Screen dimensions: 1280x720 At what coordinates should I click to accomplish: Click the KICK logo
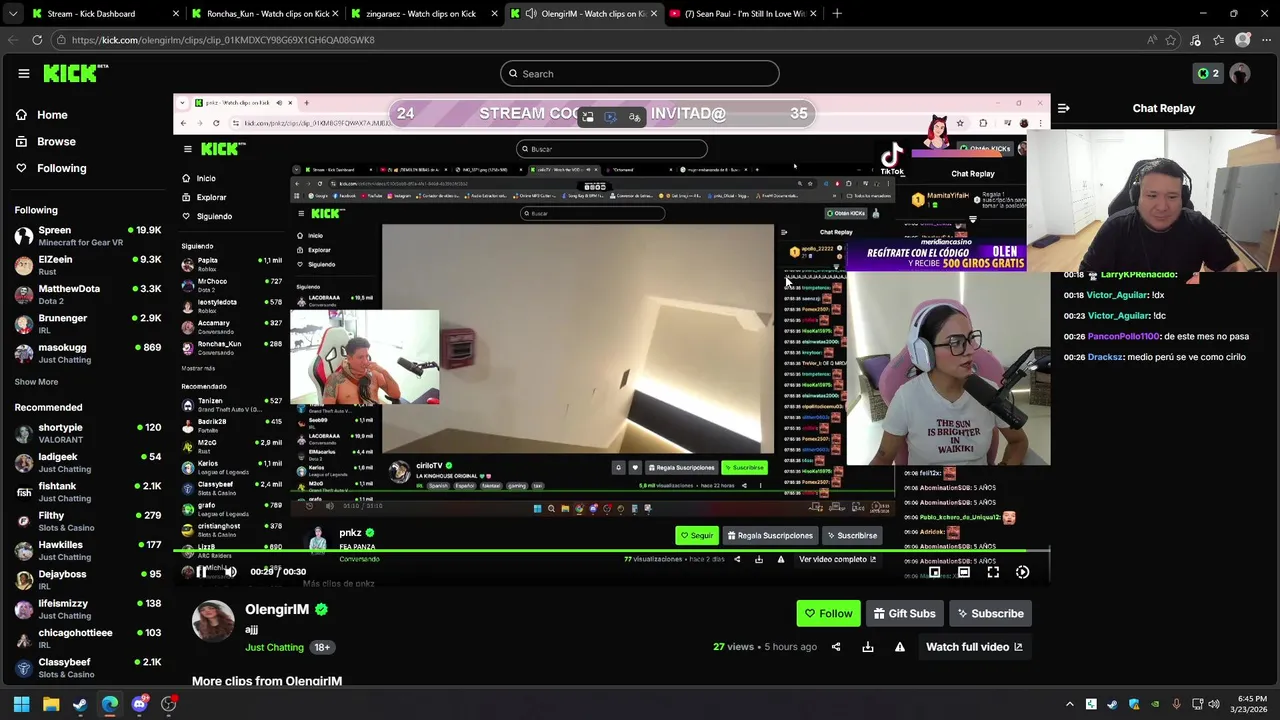76,73
